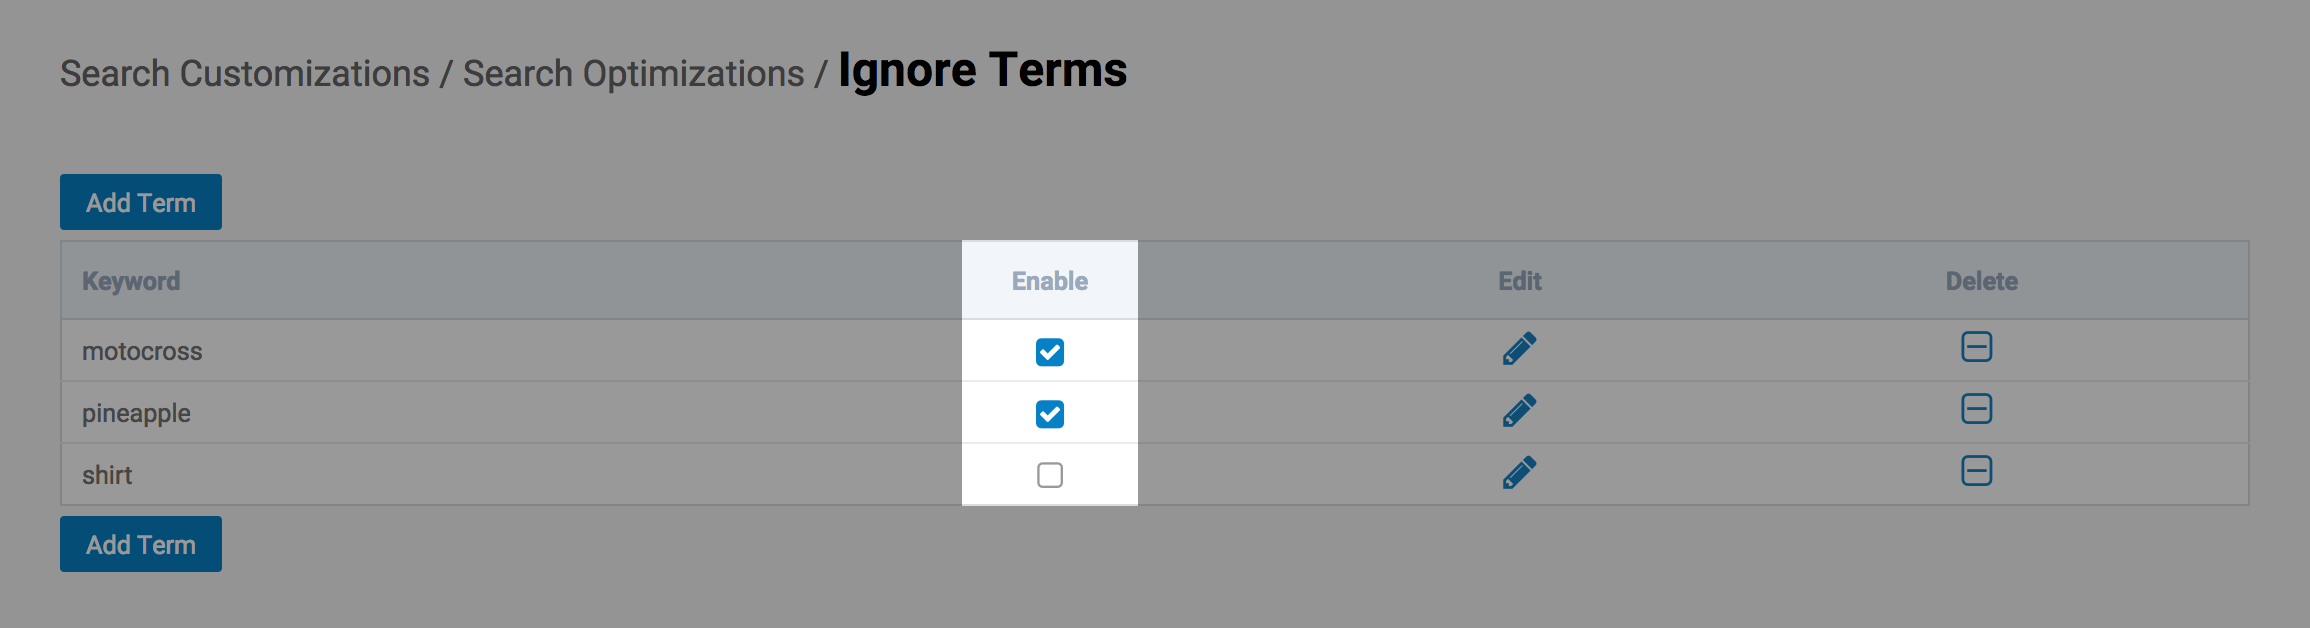This screenshot has width=2310, height=628.
Task: Go to Search Customizations breadcrumb
Action: point(245,74)
